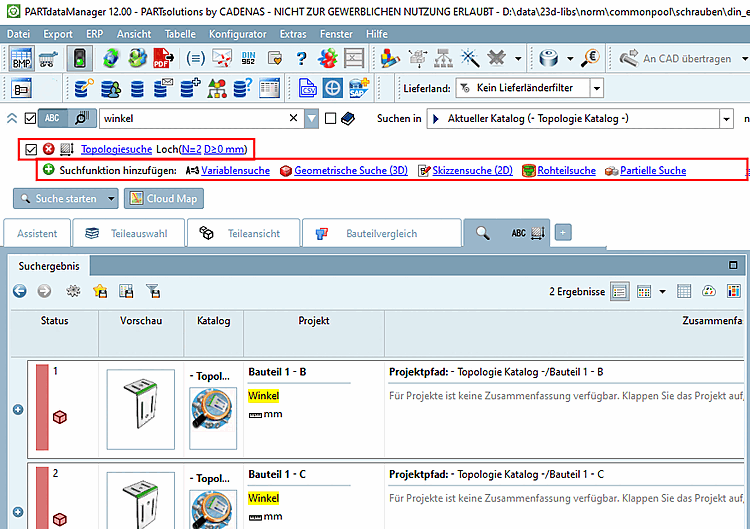The width and height of the screenshot is (750, 529).
Task: Toggle the ABC text search mode button
Action: pyautogui.click(x=52, y=118)
